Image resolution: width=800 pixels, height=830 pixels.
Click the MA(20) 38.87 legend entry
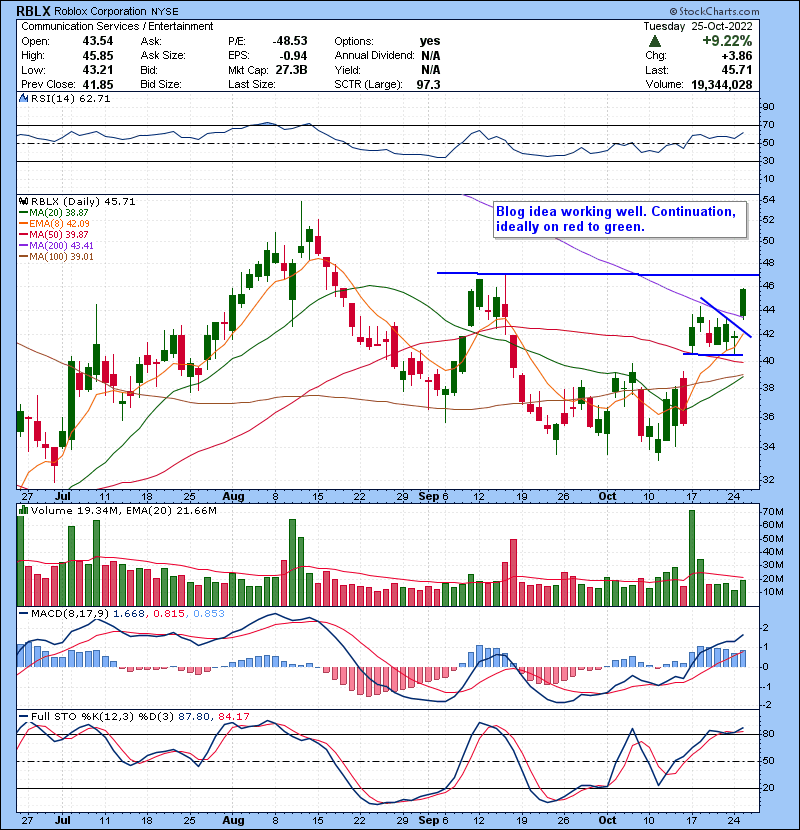pyautogui.click(x=53, y=212)
